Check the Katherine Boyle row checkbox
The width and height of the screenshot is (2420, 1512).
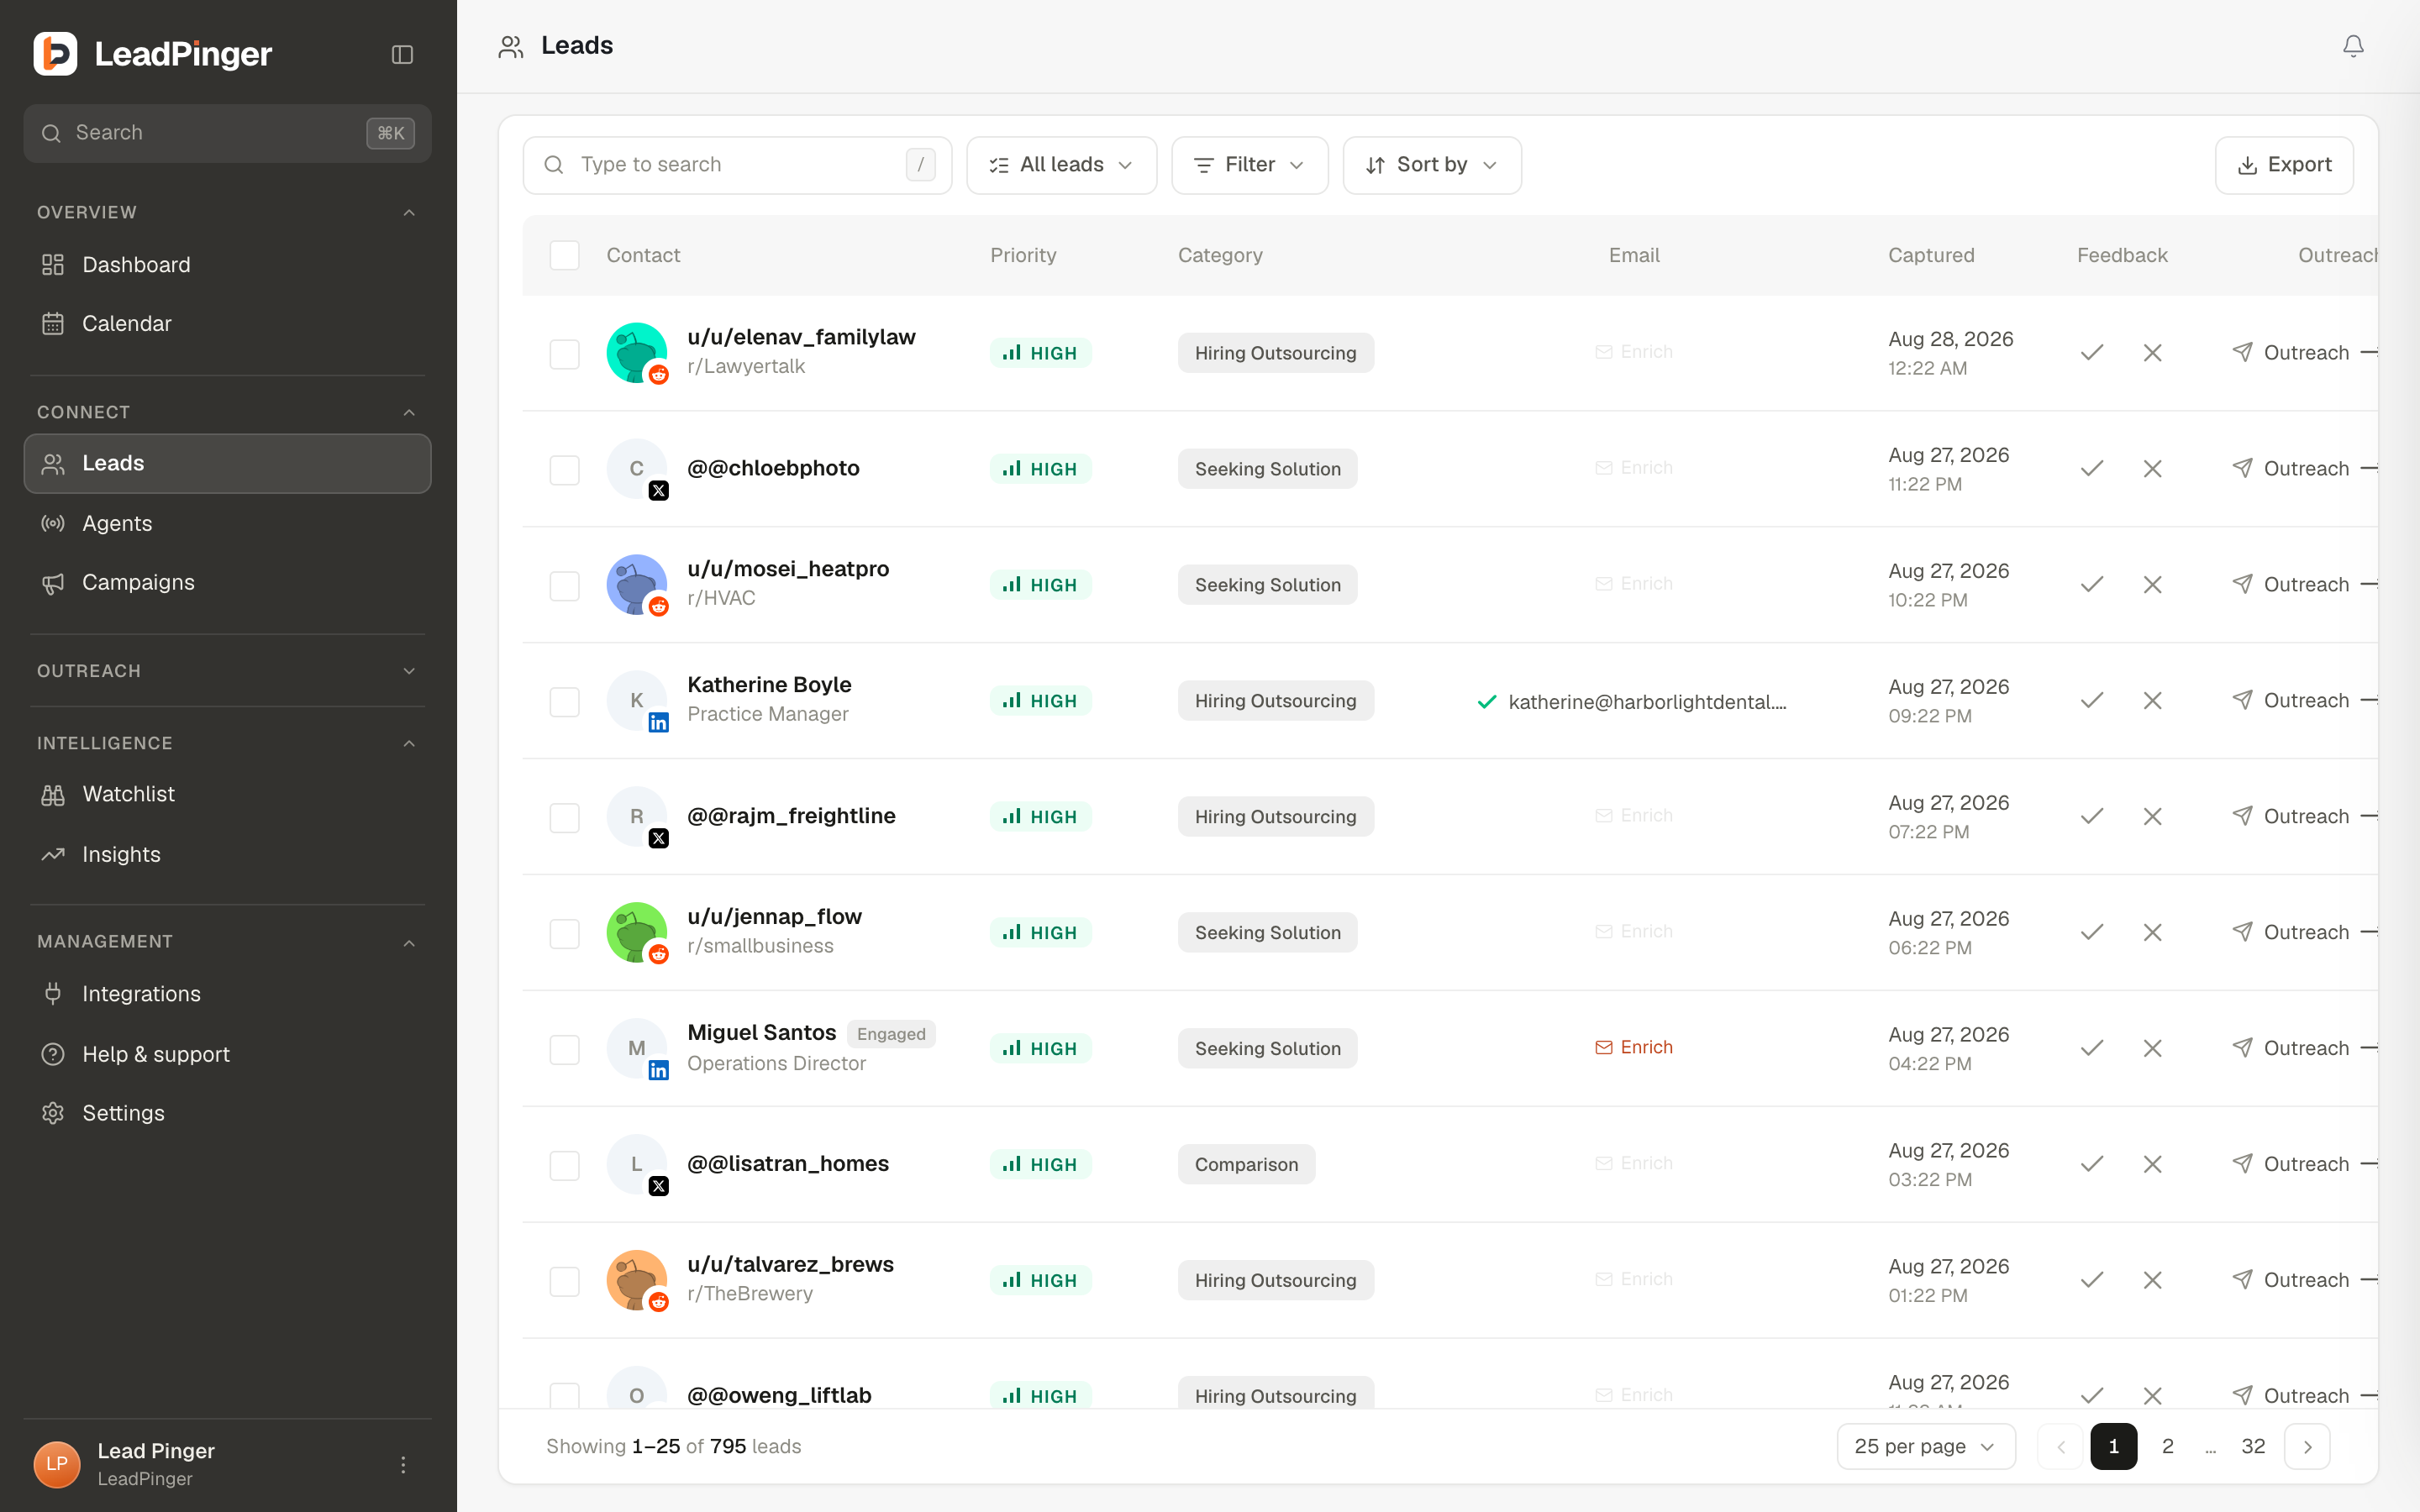coord(565,702)
